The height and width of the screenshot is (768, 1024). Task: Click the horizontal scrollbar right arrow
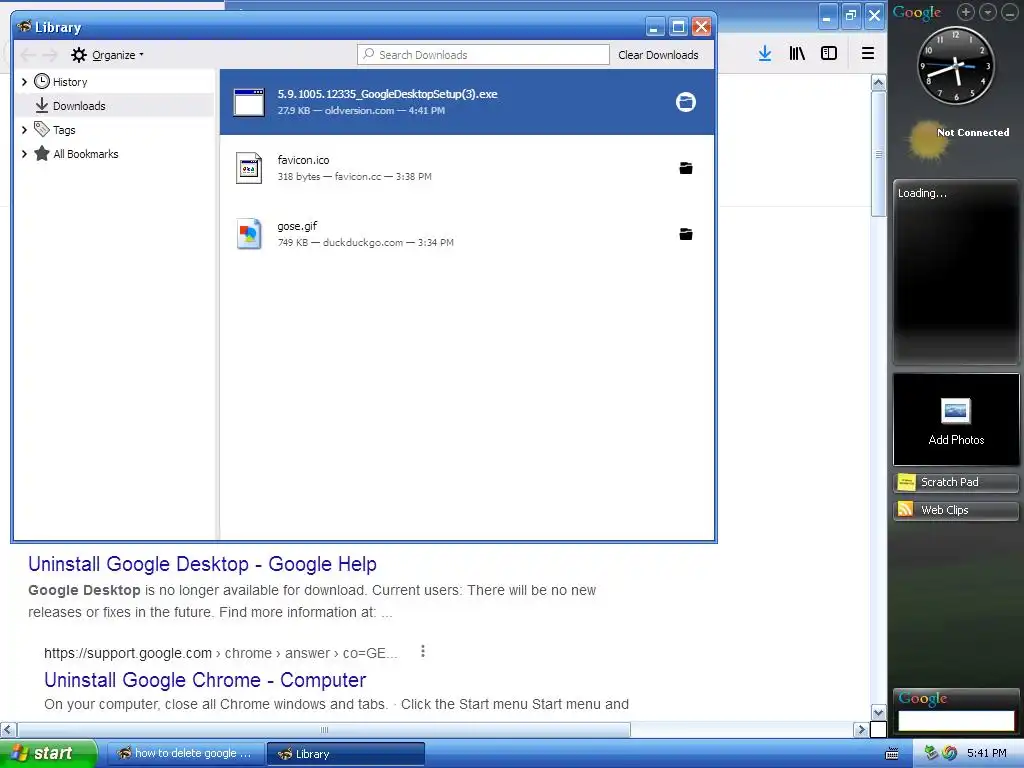[861, 729]
